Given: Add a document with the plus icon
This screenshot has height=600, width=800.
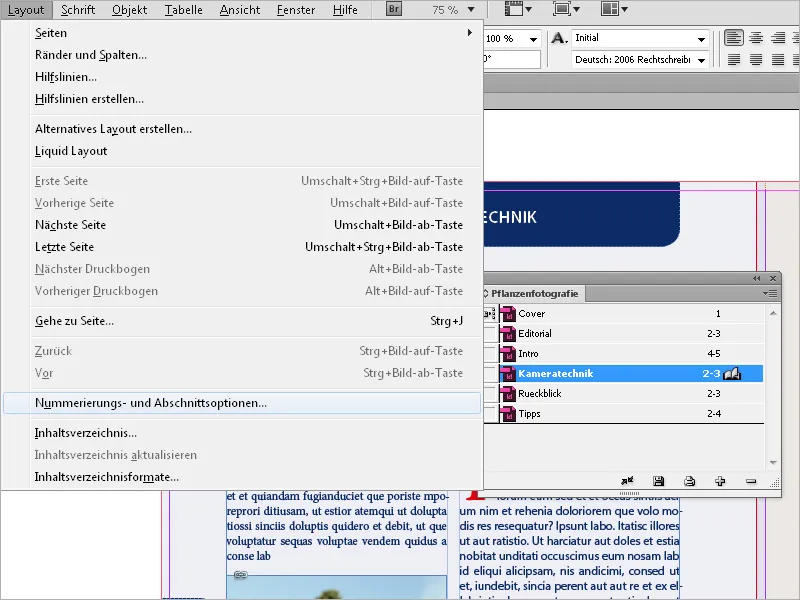Looking at the screenshot, I should pyautogui.click(x=719, y=482).
